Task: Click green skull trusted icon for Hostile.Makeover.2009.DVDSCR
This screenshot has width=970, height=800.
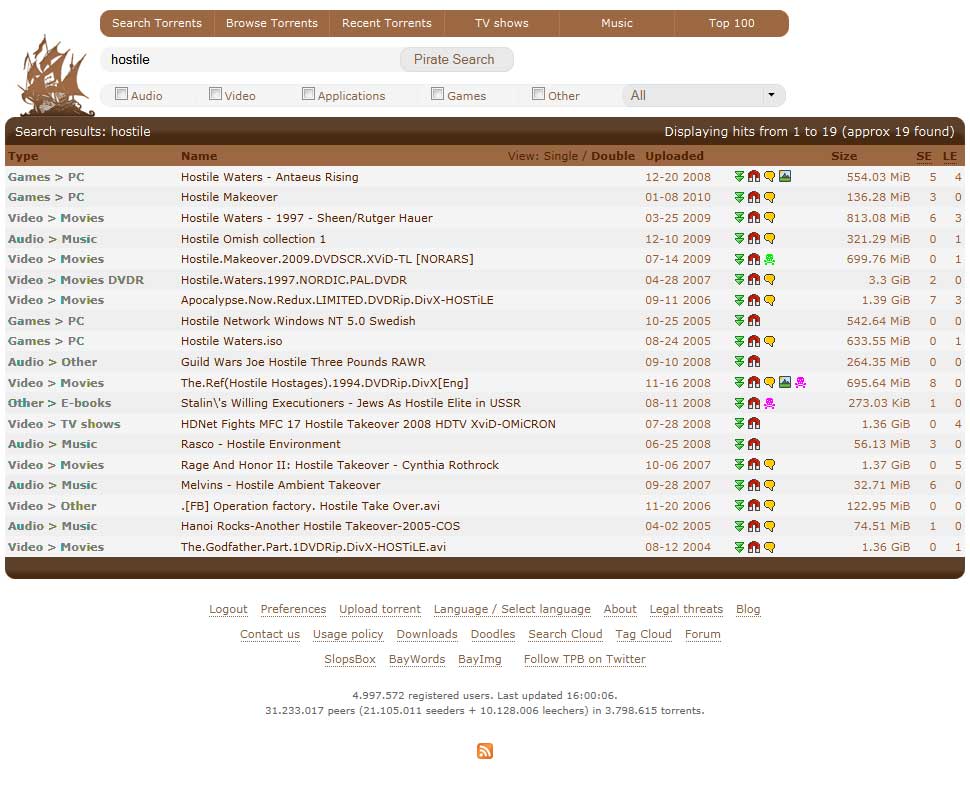Action: [x=770, y=259]
